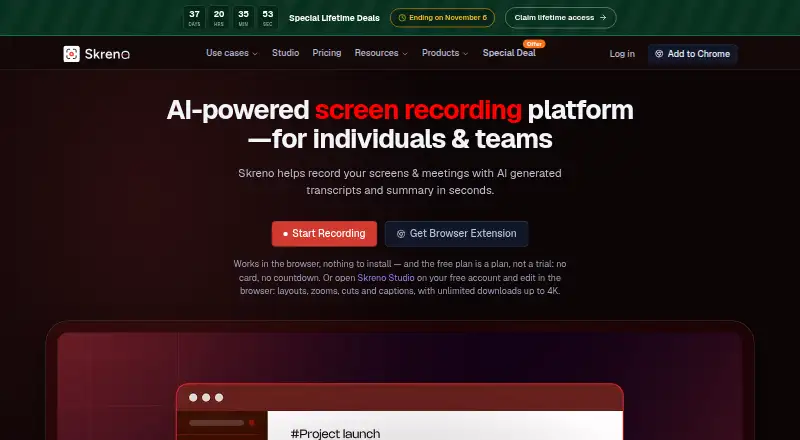Click the chevron beside Products
The image size is (800, 440).
pyautogui.click(x=465, y=54)
